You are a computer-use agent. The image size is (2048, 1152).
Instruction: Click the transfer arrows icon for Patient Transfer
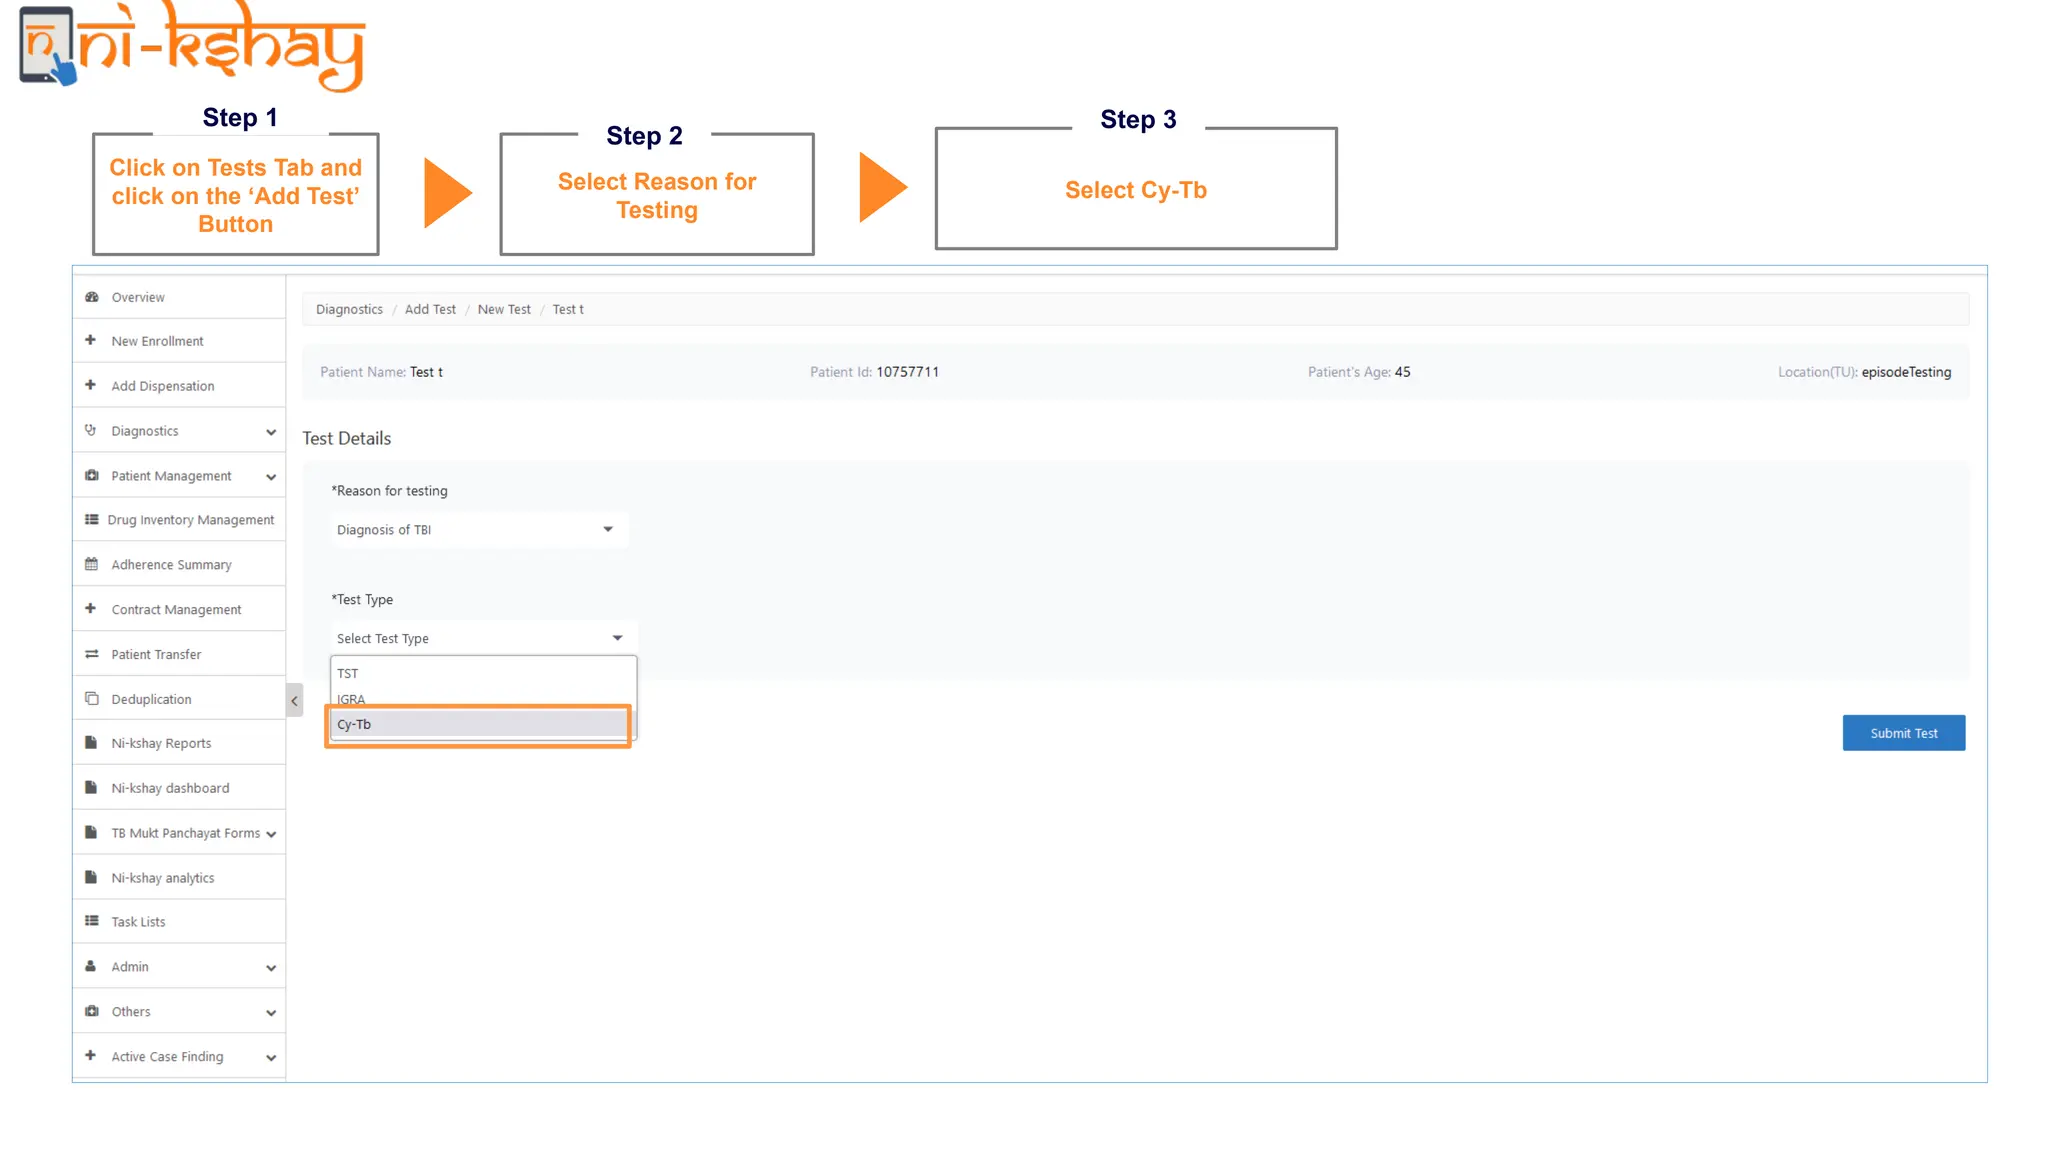[92, 654]
